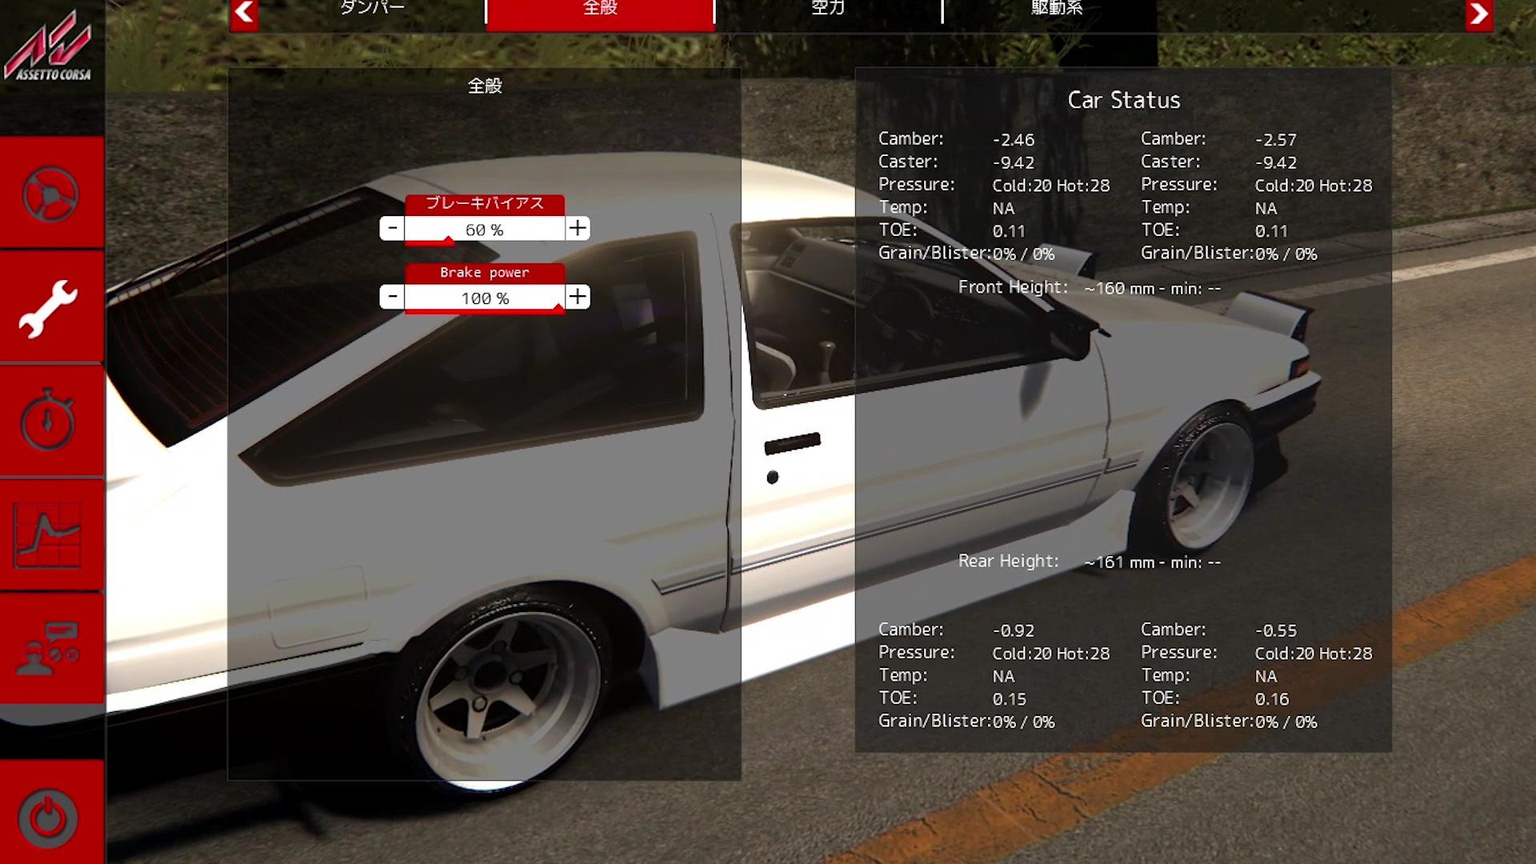Open the telemetry graph section

coord(50,536)
